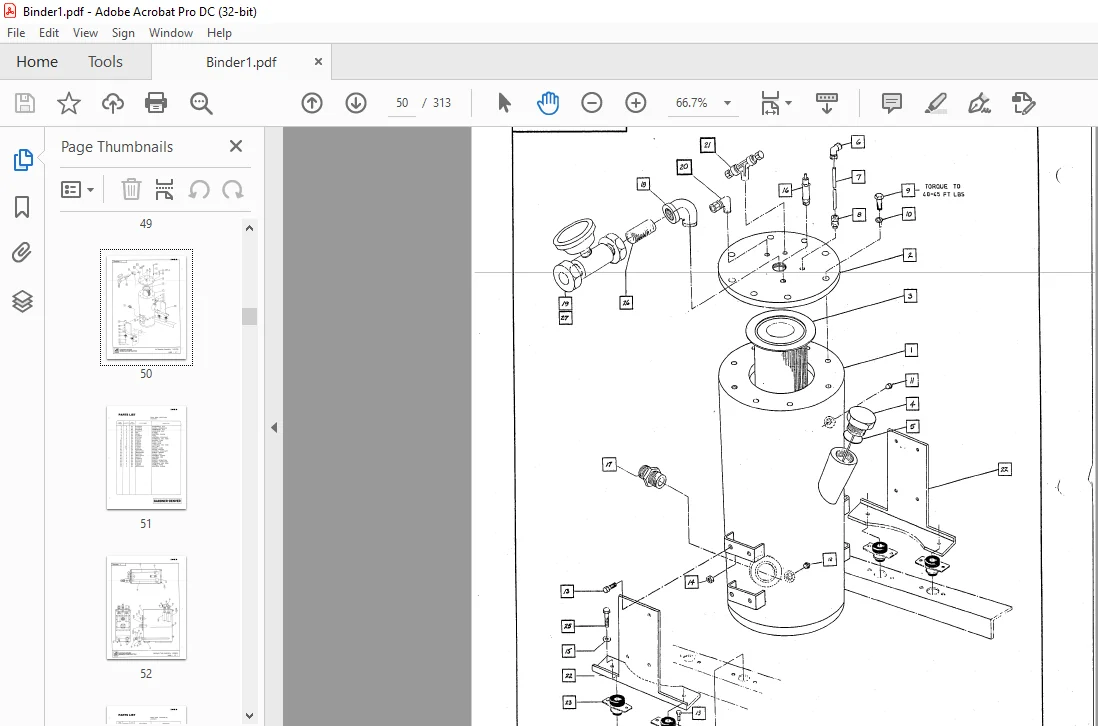This screenshot has height=726, width=1098.
Task: Select the Binder1.pdf document tab
Action: click(241, 62)
